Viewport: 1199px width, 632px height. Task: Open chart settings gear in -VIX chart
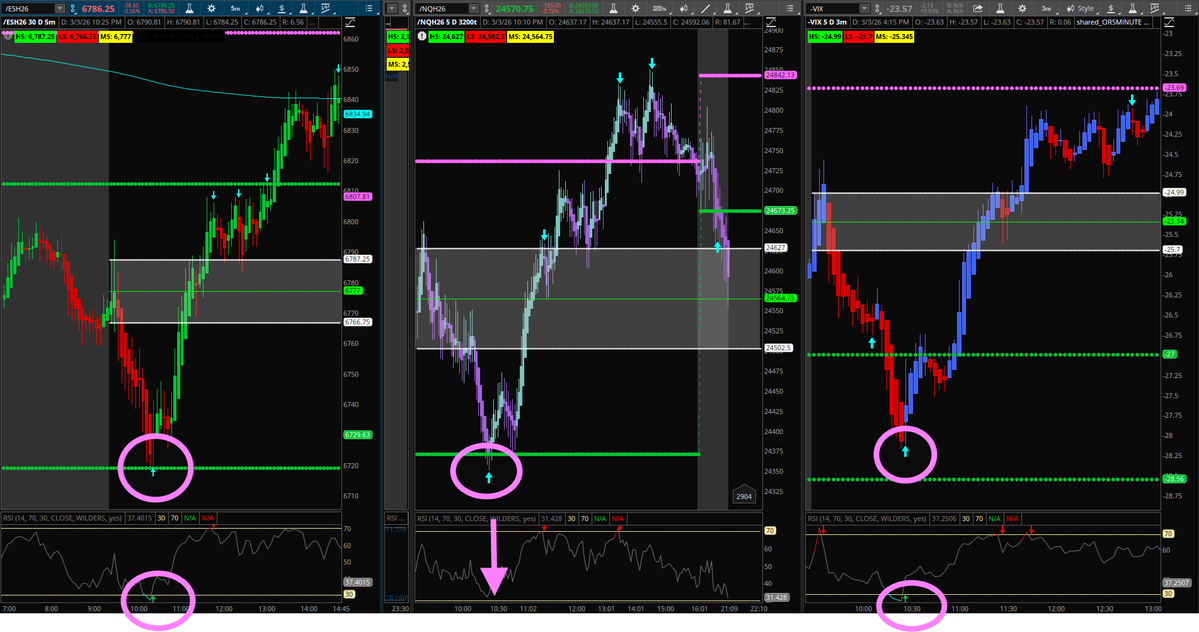pyautogui.click(x=1022, y=8)
